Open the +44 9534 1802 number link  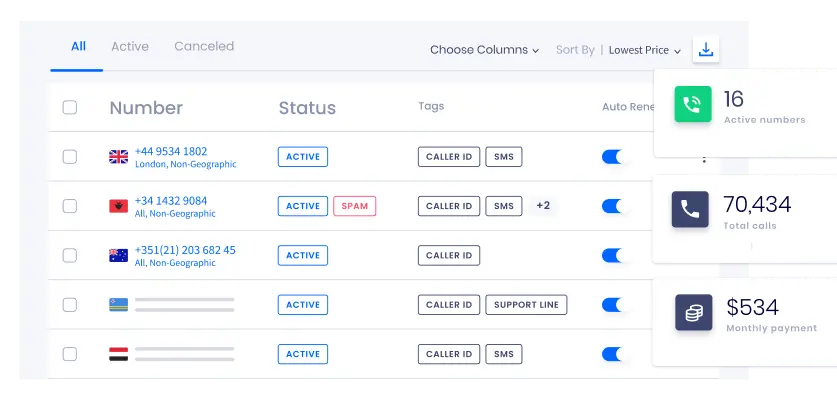click(x=171, y=151)
